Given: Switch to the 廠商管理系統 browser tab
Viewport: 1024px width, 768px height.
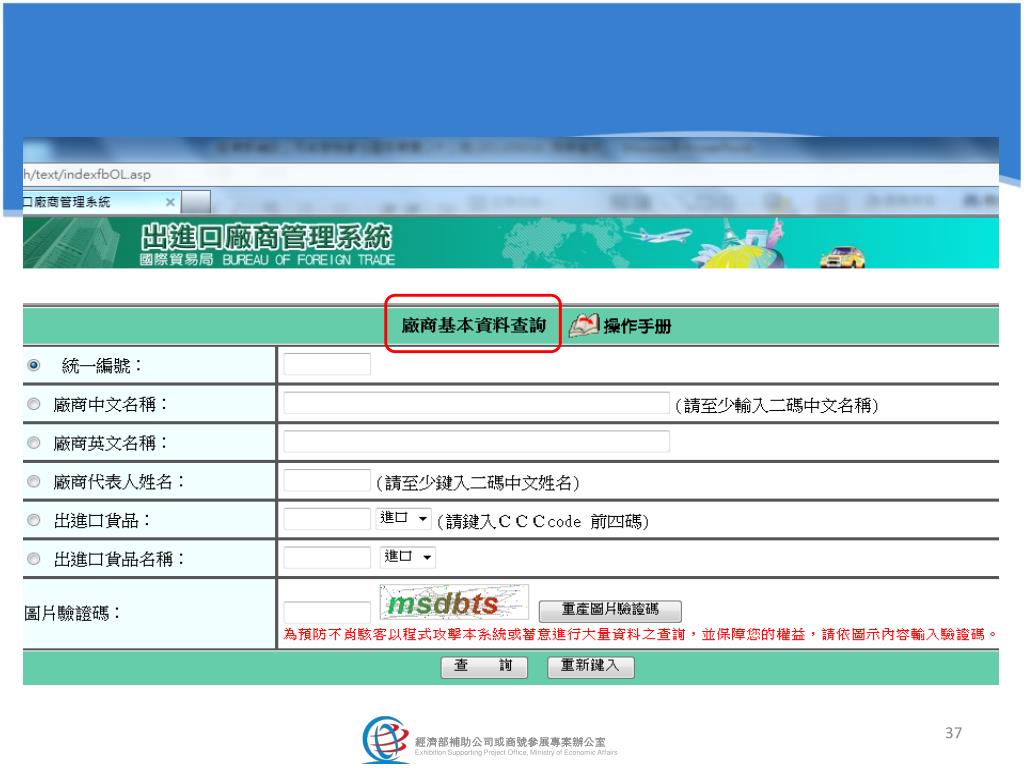Looking at the screenshot, I should [x=101, y=202].
